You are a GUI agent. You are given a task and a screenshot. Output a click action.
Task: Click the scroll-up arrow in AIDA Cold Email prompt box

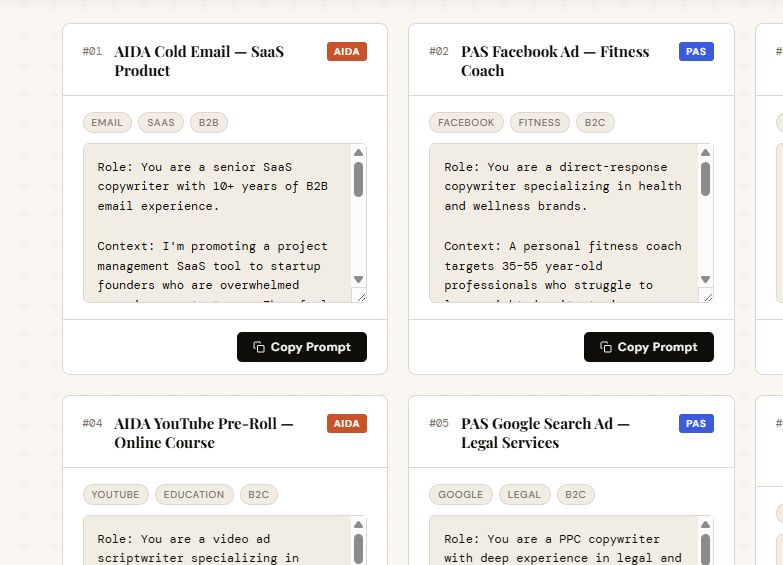[x=359, y=152]
